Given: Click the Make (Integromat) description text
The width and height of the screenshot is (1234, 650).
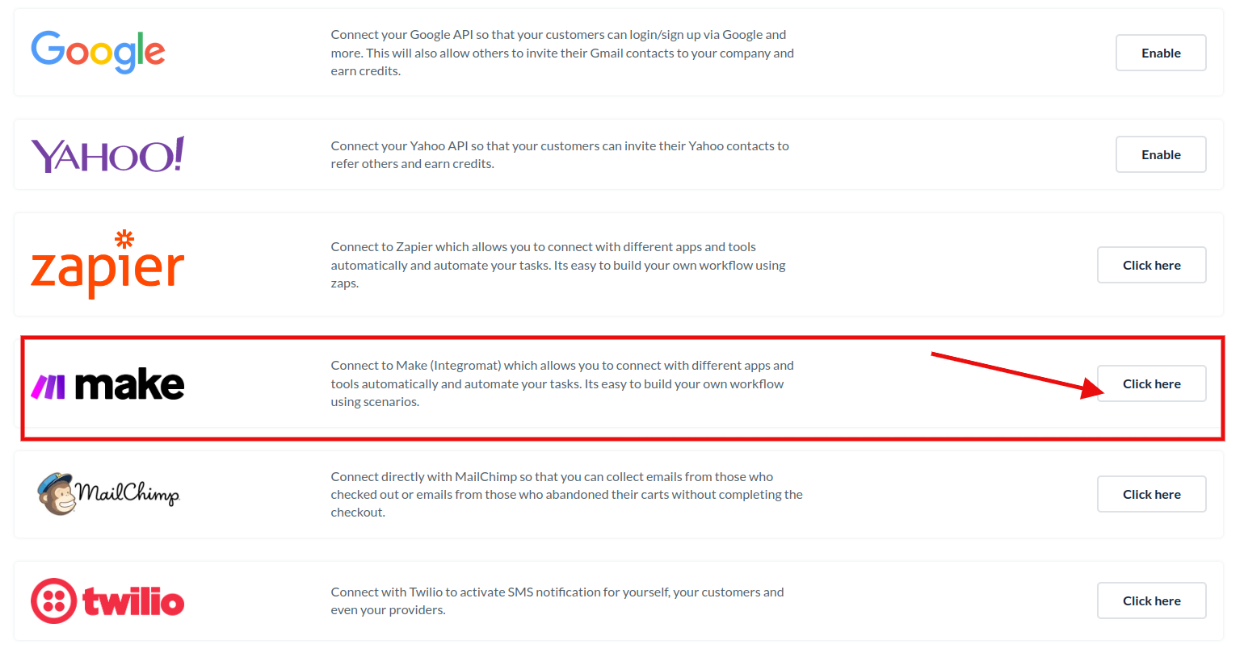Looking at the screenshot, I should pos(562,384).
